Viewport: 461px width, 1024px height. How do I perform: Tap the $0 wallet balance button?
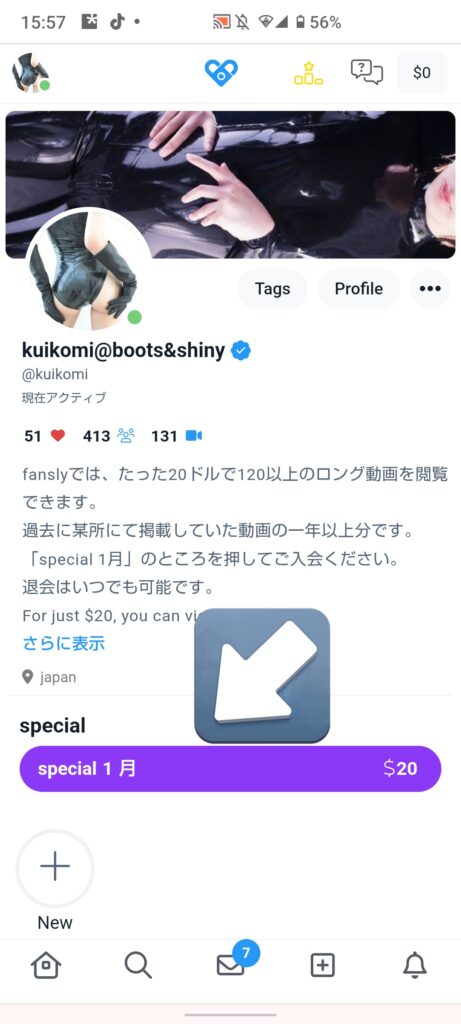point(422,72)
